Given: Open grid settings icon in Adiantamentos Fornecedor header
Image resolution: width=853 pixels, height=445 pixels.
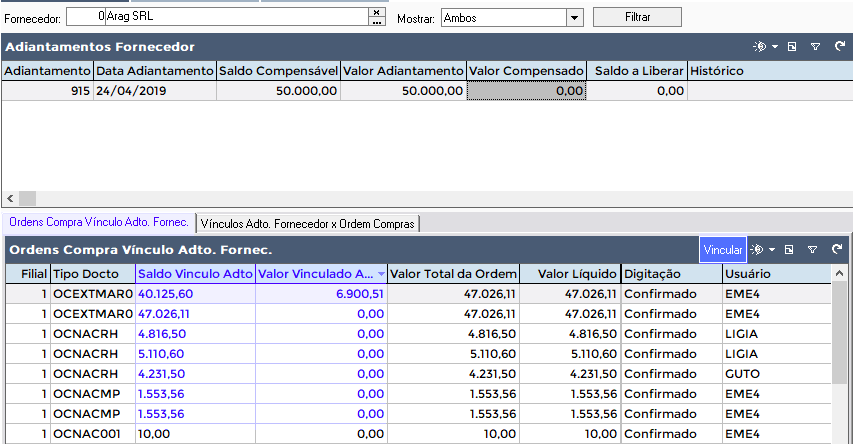Looking at the screenshot, I should click(759, 47).
